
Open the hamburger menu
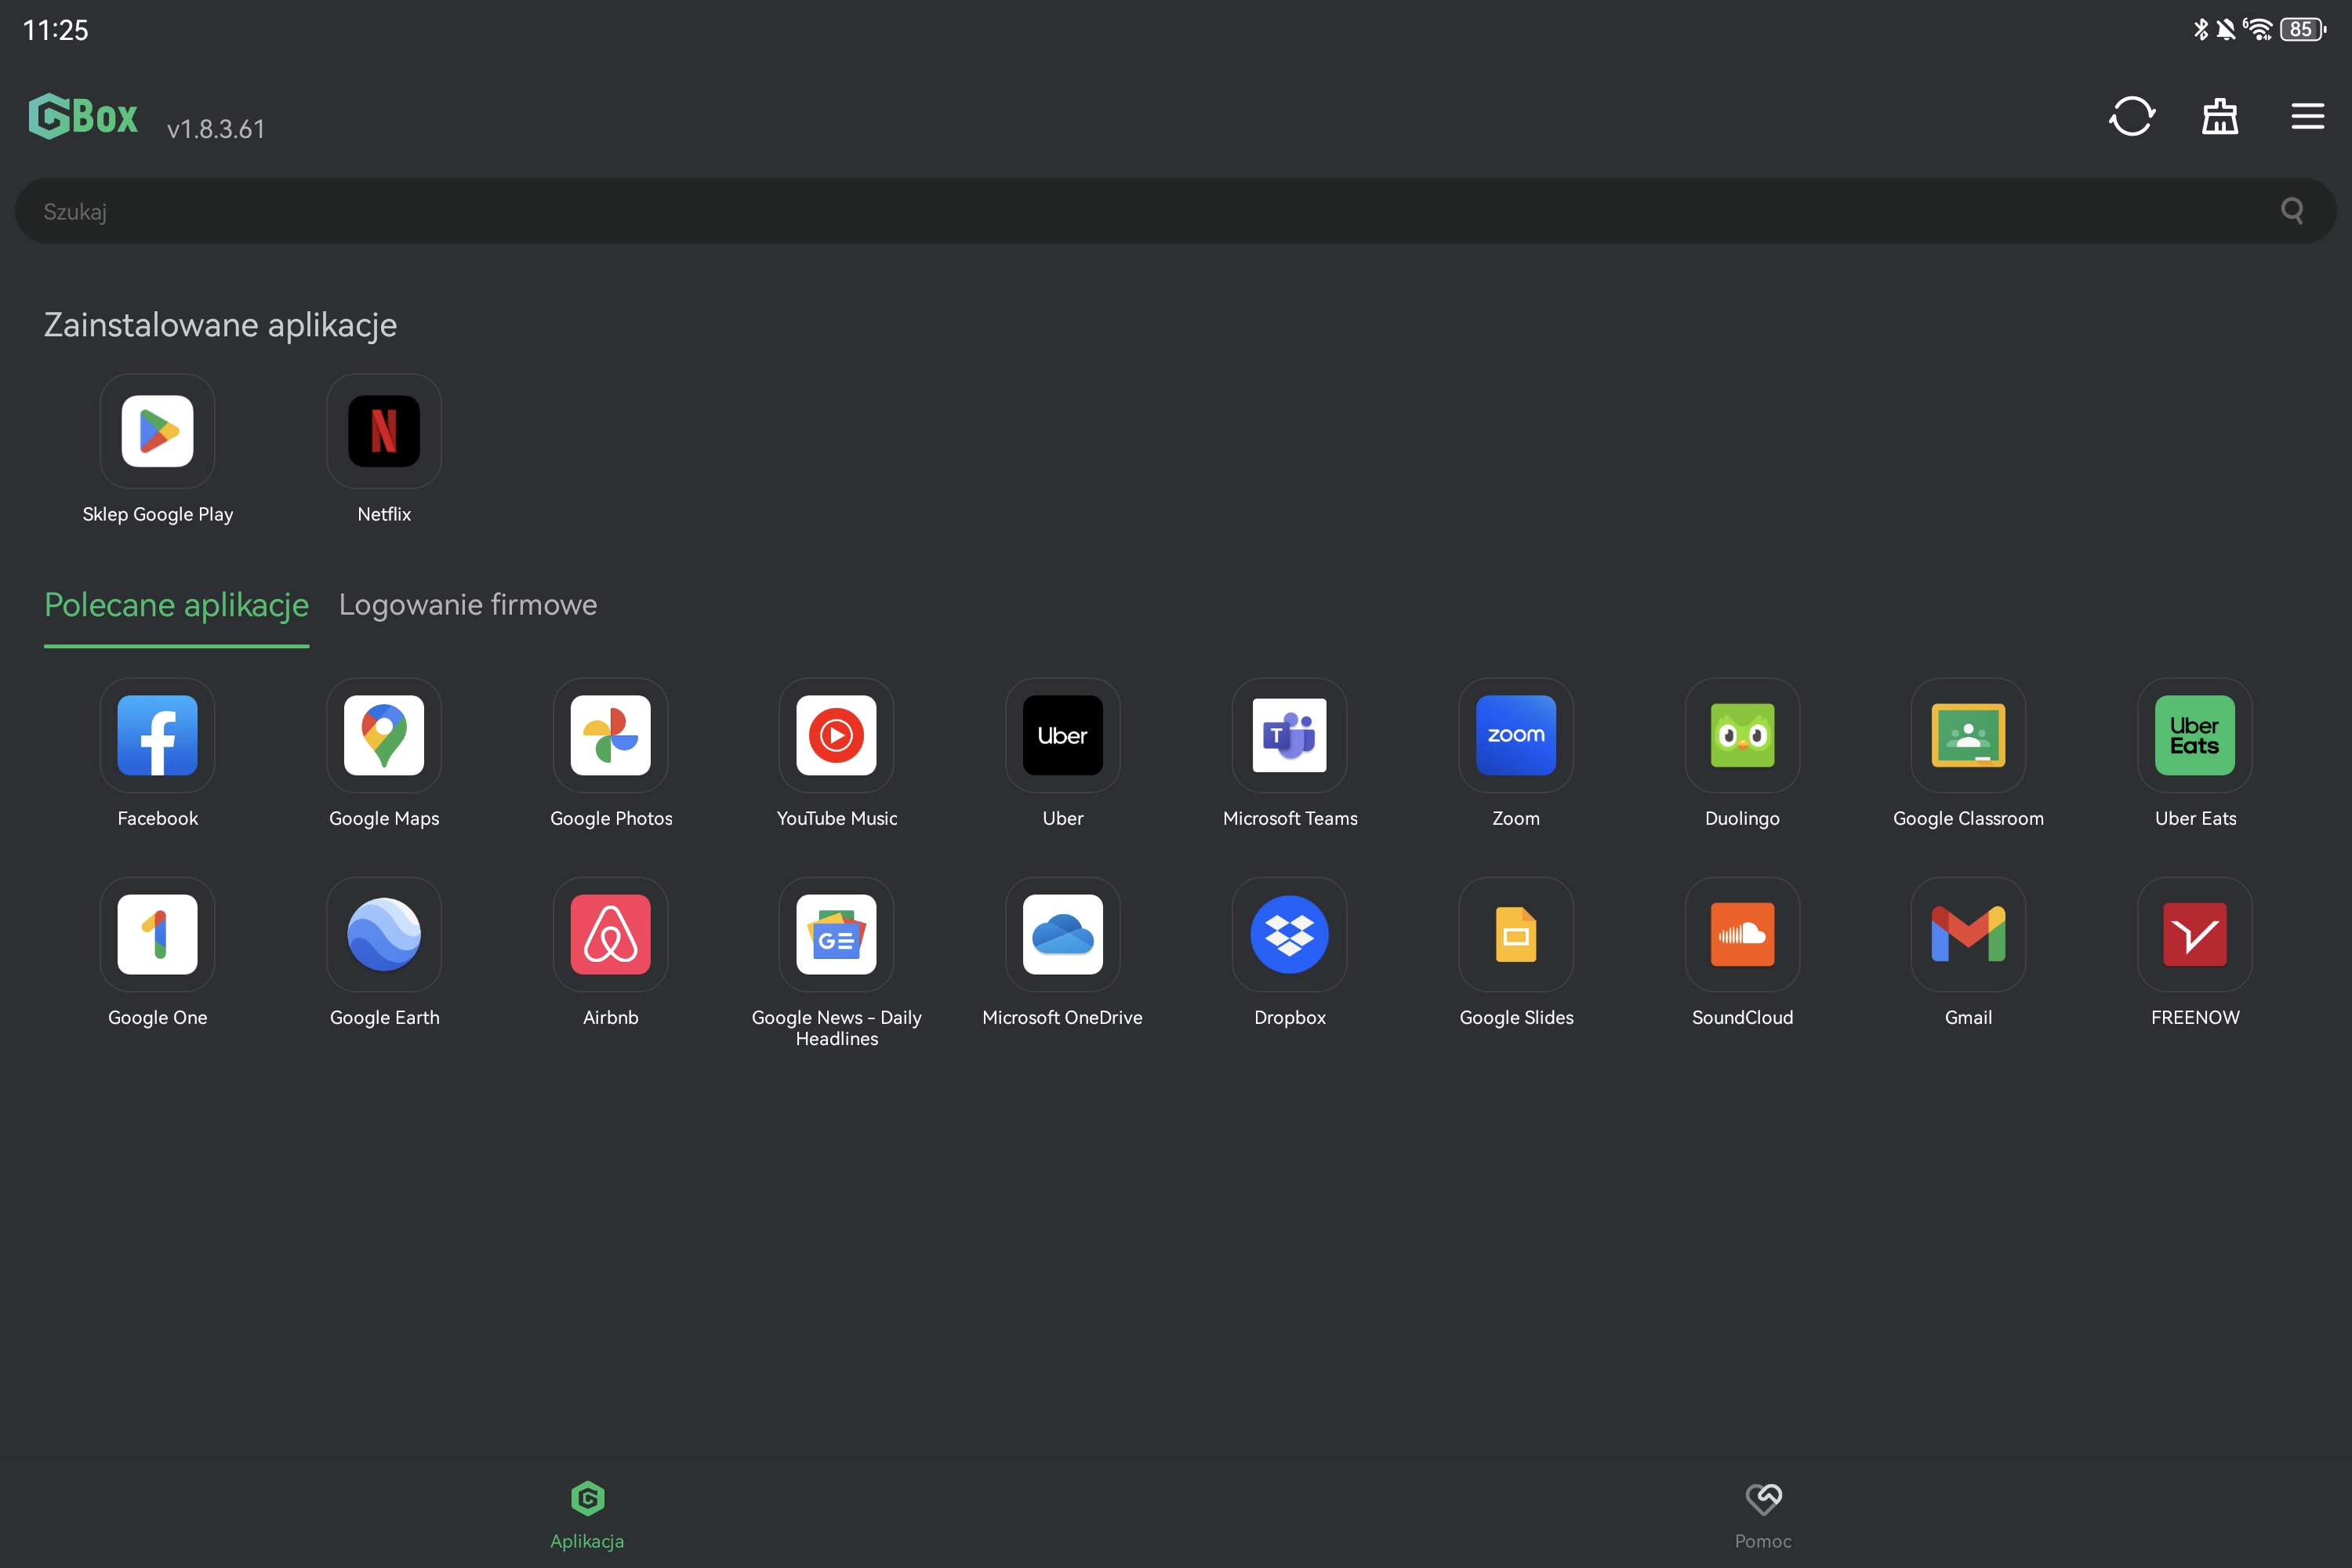(x=2307, y=116)
